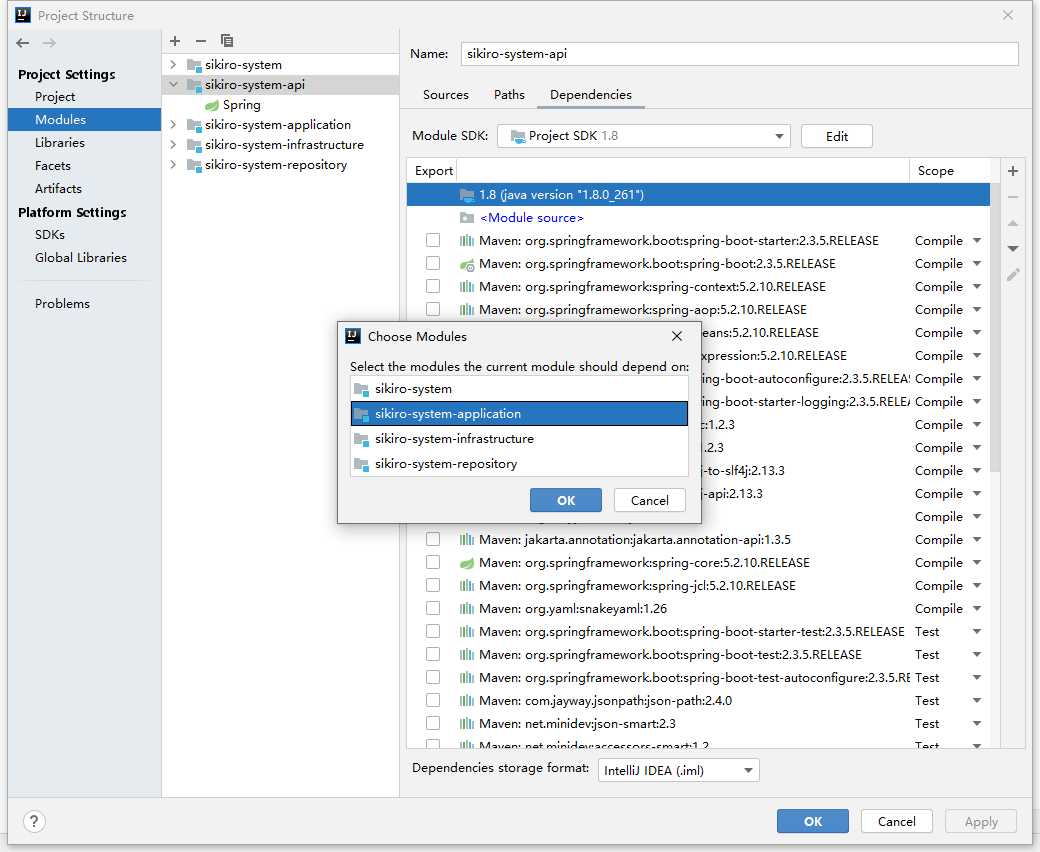Click the spring-boot-starter library icon
1040x852 pixels.
[x=467, y=241]
